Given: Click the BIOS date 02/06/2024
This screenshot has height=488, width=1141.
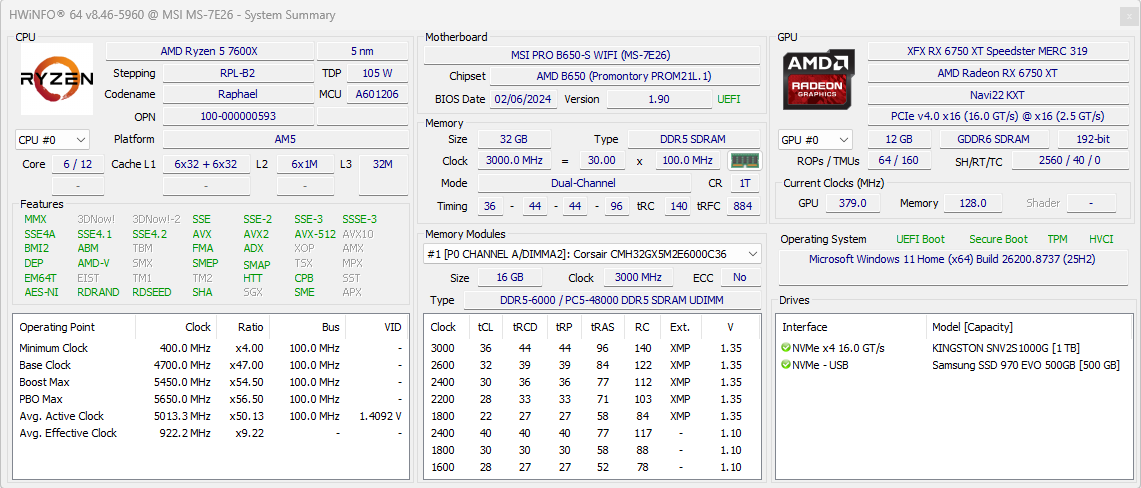Looking at the screenshot, I should click(523, 100).
